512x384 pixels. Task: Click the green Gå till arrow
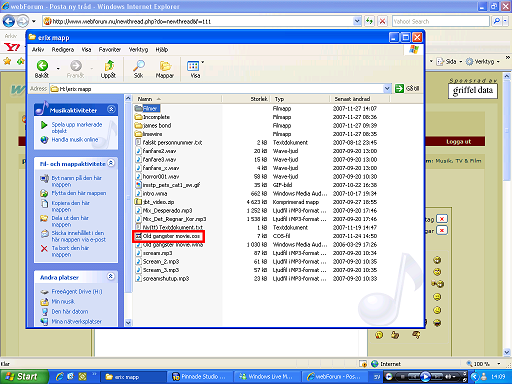coord(399,89)
